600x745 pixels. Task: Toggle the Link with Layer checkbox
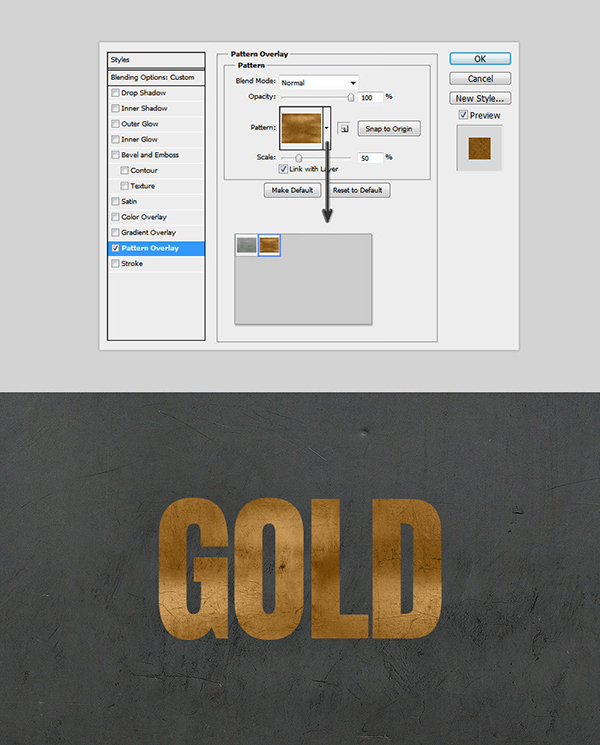pyautogui.click(x=283, y=169)
